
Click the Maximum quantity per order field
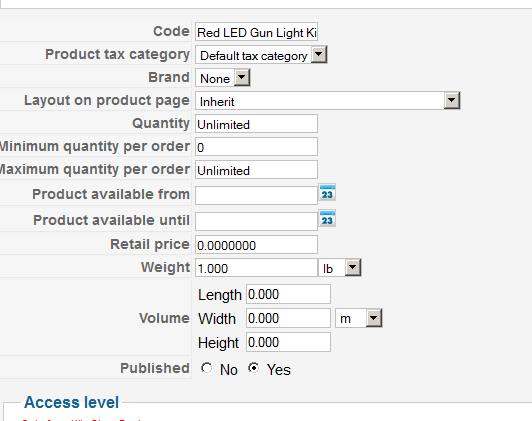pyautogui.click(x=256, y=170)
